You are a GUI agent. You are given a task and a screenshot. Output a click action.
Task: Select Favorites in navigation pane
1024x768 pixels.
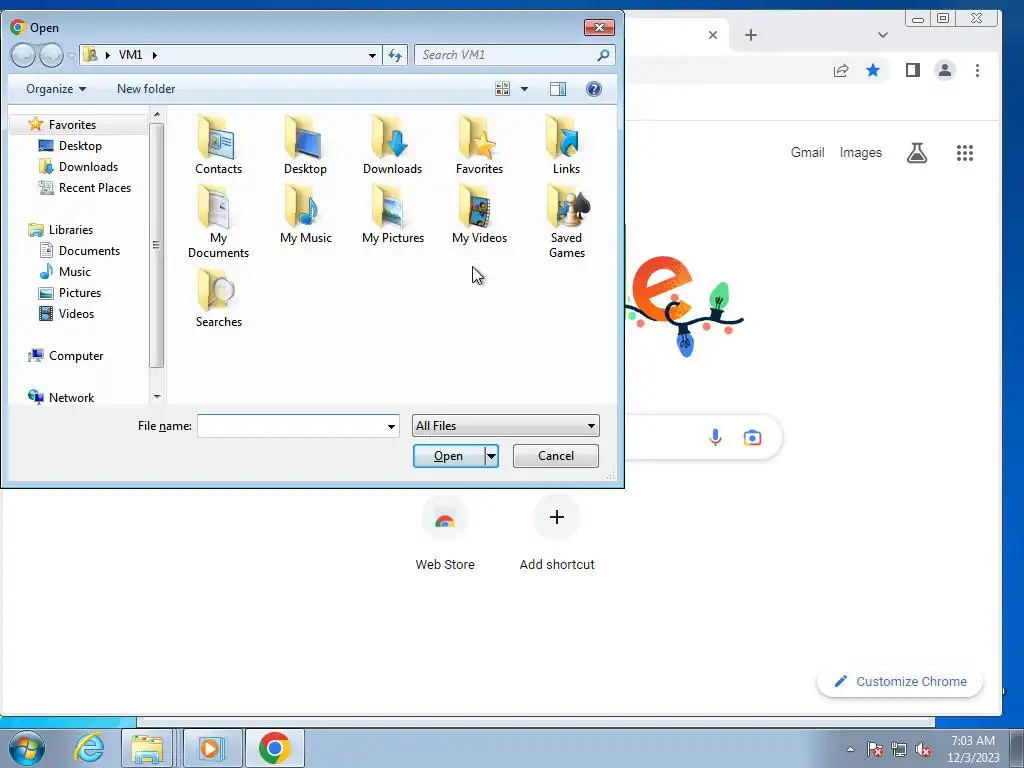point(72,125)
